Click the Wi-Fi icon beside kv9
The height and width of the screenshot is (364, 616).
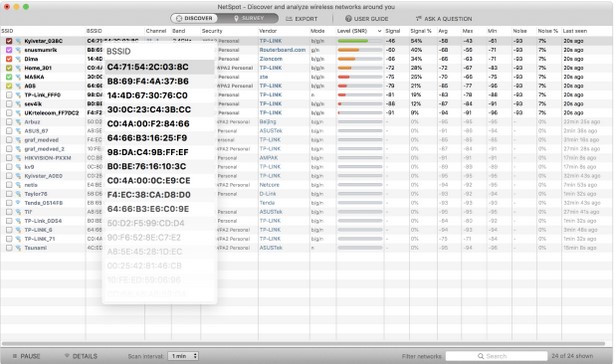point(18,167)
